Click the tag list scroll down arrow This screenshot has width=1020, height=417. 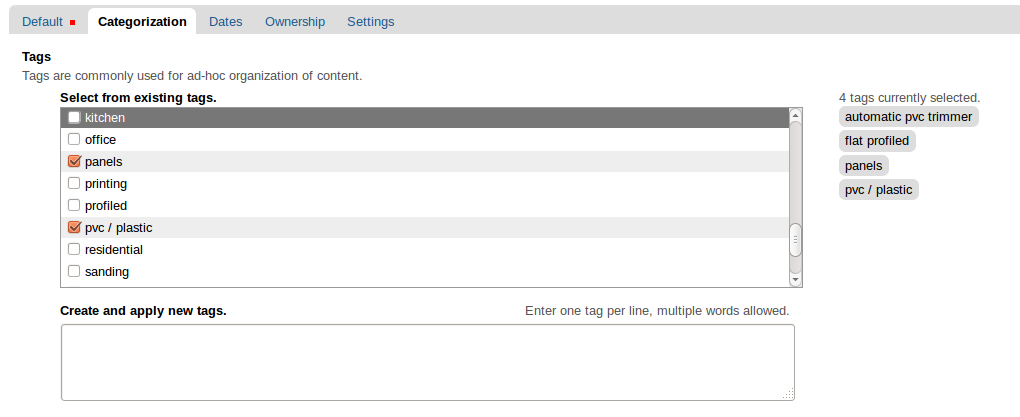click(795, 280)
